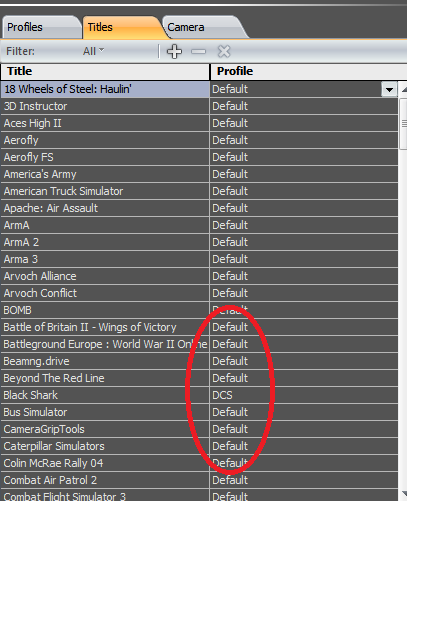Select the Titles tab
Viewport: 443px width, 624px height.
(122, 27)
